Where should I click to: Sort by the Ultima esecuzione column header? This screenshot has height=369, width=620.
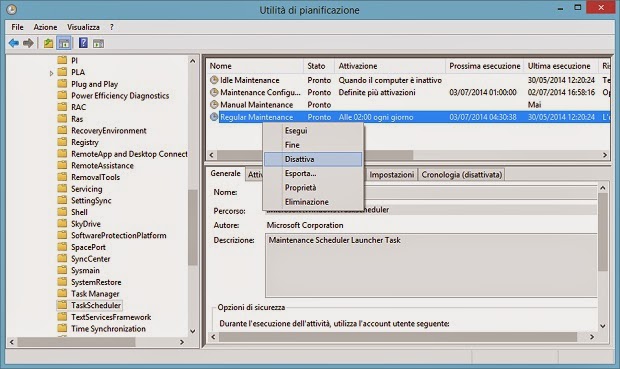pyautogui.click(x=561, y=66)
